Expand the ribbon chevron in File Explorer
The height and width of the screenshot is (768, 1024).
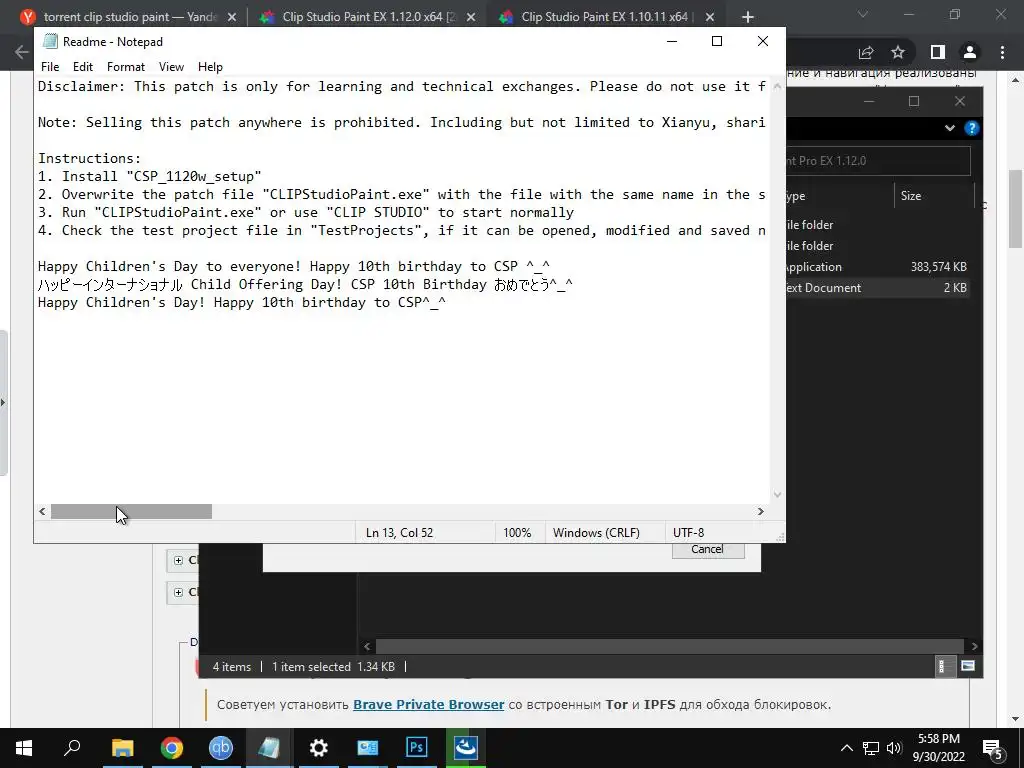point(950,128)
